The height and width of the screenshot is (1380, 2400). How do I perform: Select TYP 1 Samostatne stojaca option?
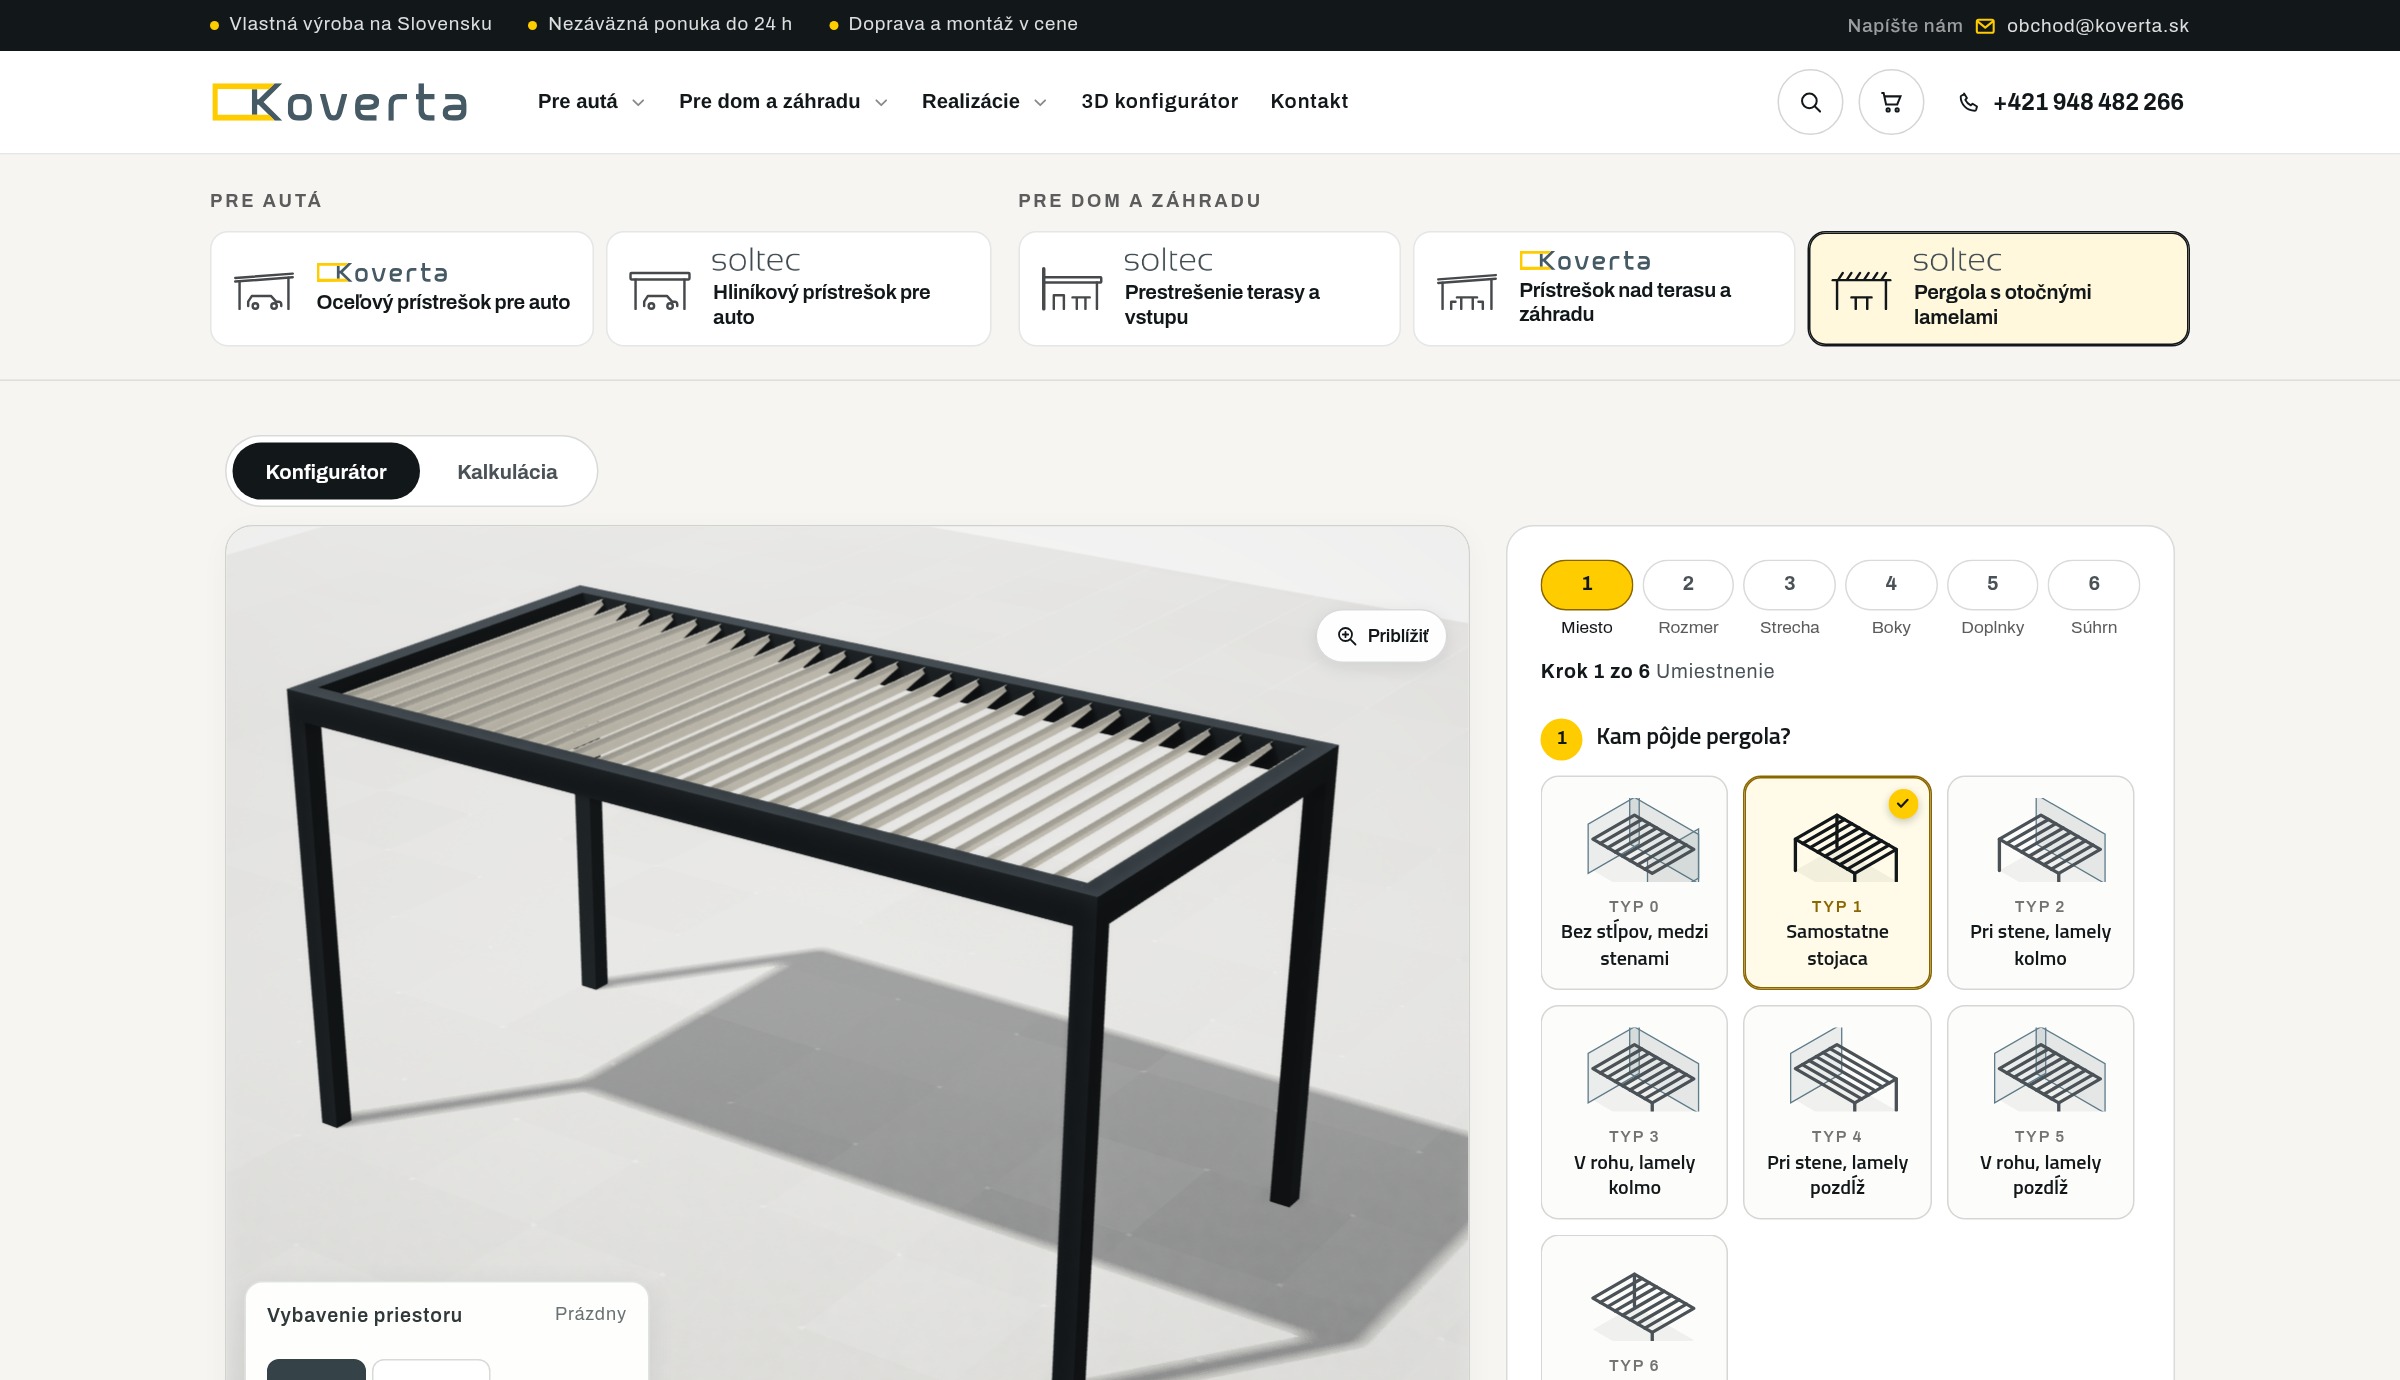(x=1837, y=883)
